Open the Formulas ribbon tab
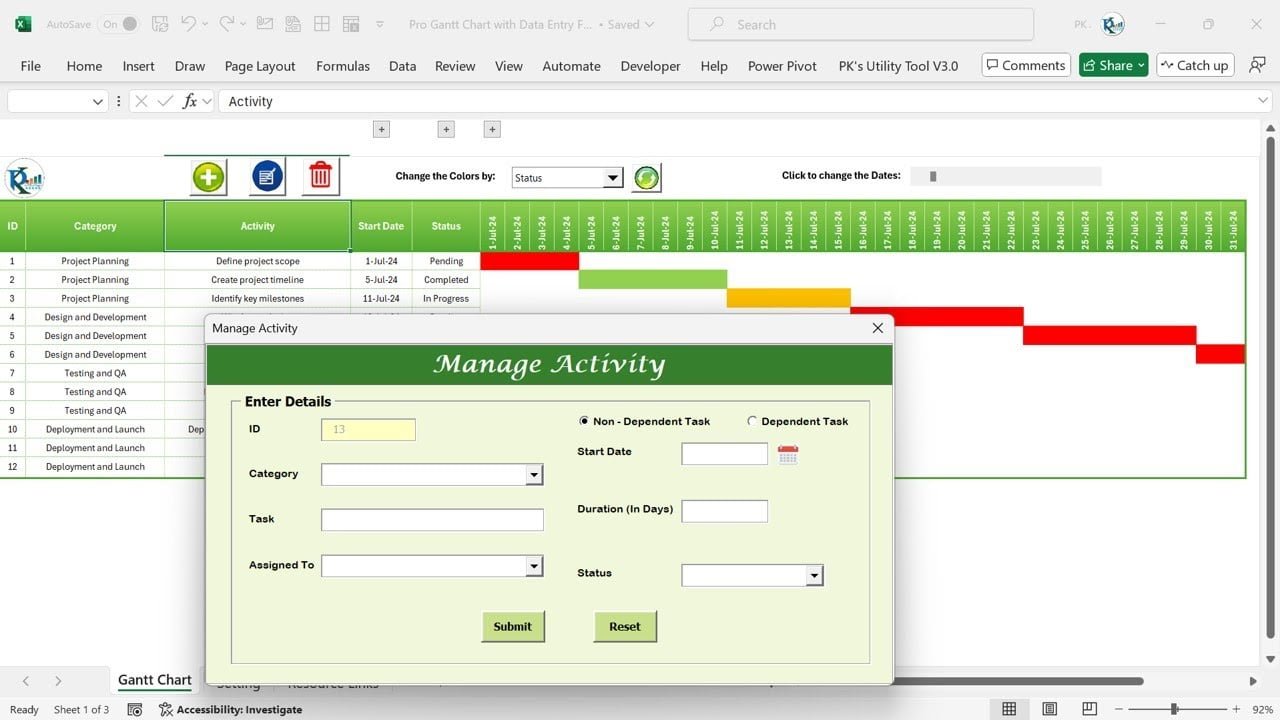Image resolution: width=1280 pixels, height=720 pixels. click(342, 66)
